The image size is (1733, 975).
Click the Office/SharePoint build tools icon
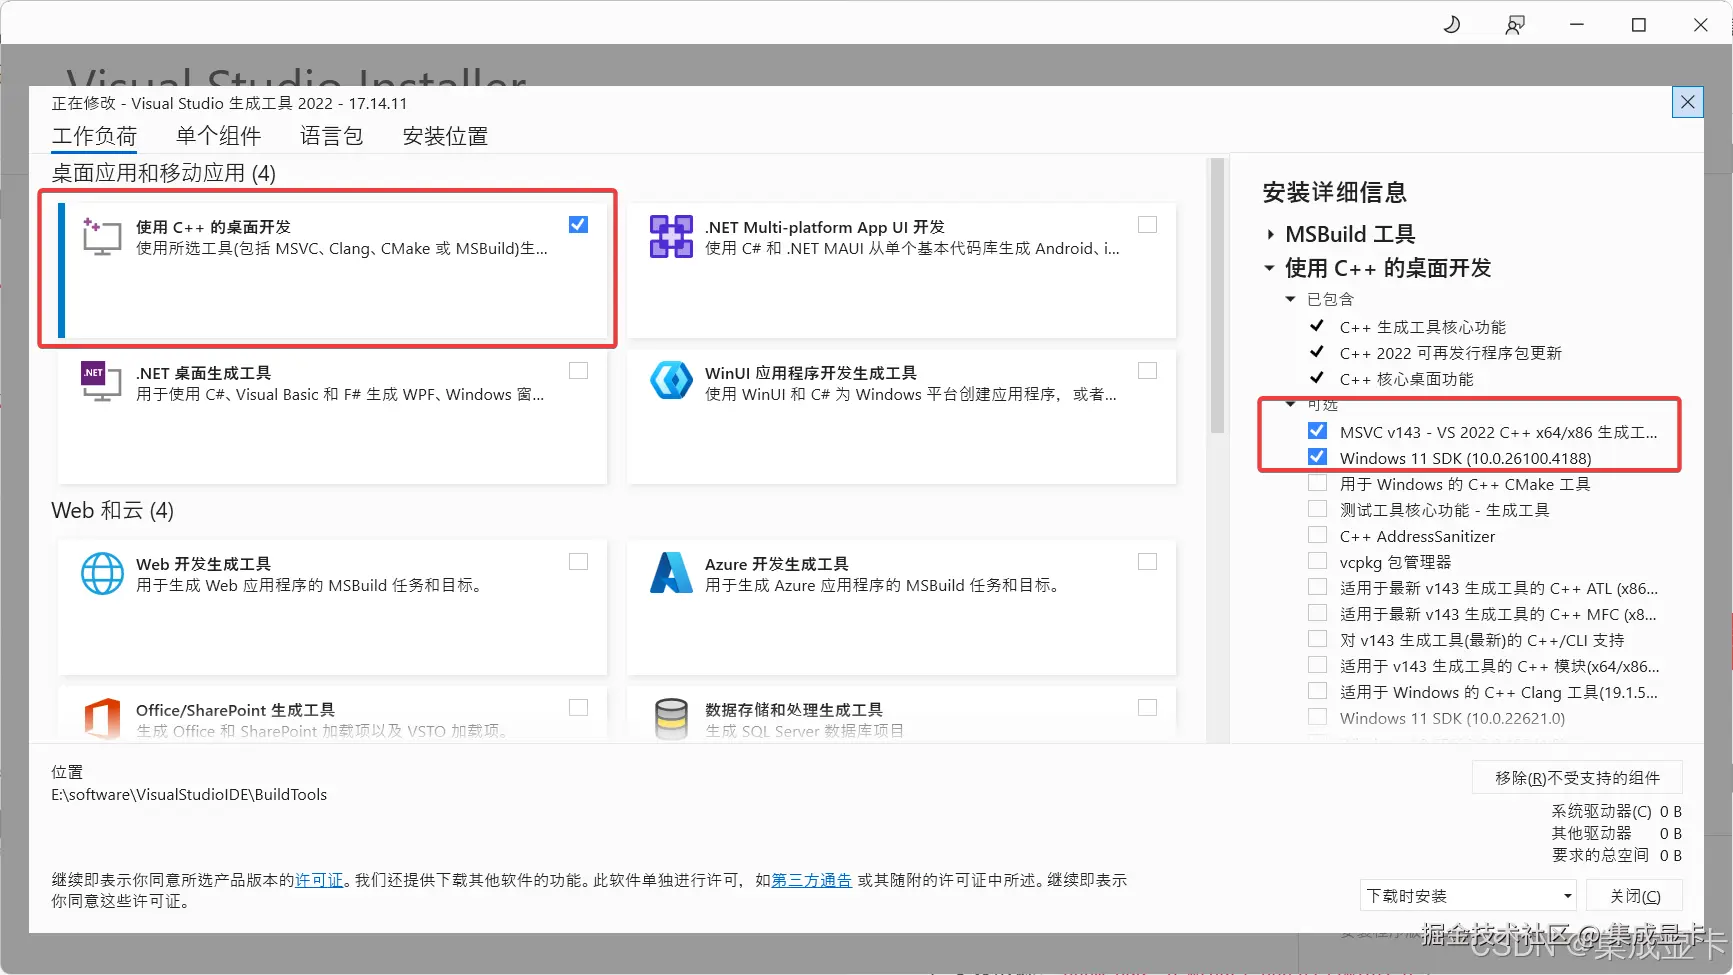[102, 718]
